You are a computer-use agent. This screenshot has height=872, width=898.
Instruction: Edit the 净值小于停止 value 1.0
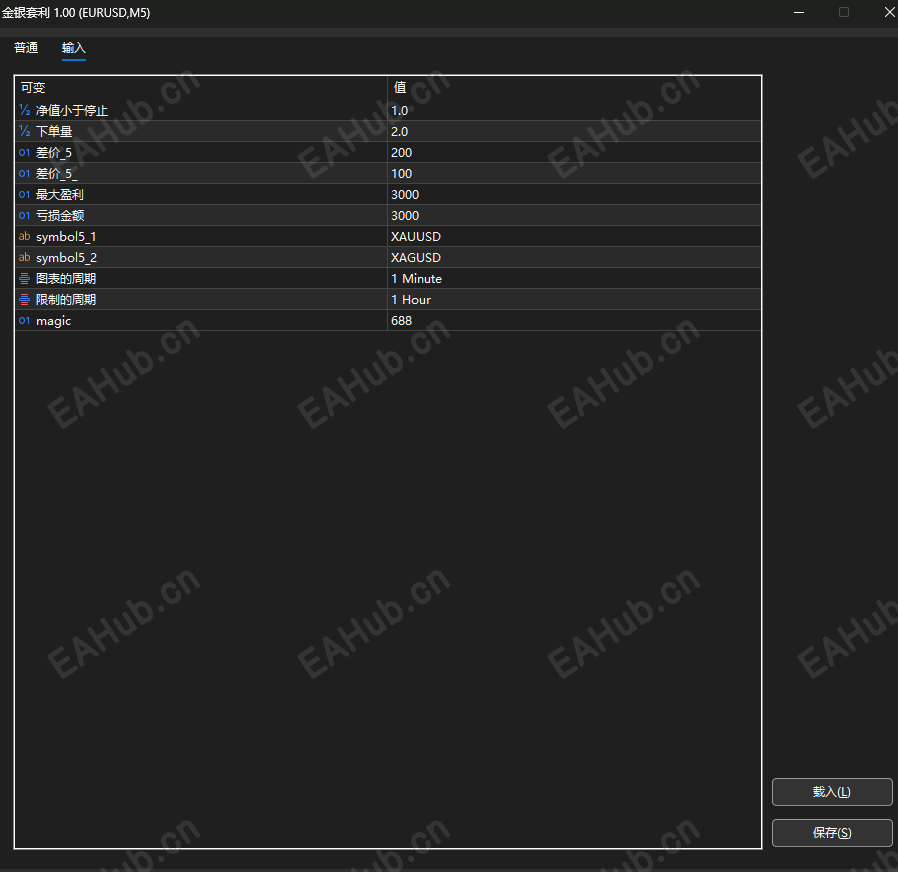[x=574, y=110]
